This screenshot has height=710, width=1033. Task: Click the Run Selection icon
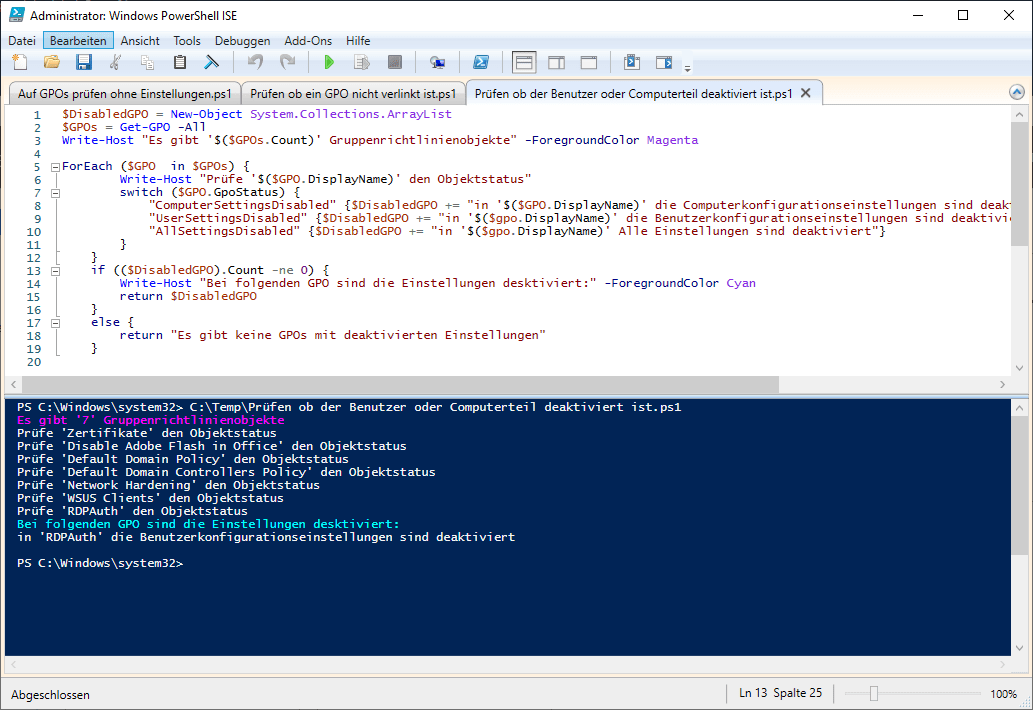click(361, 63)
